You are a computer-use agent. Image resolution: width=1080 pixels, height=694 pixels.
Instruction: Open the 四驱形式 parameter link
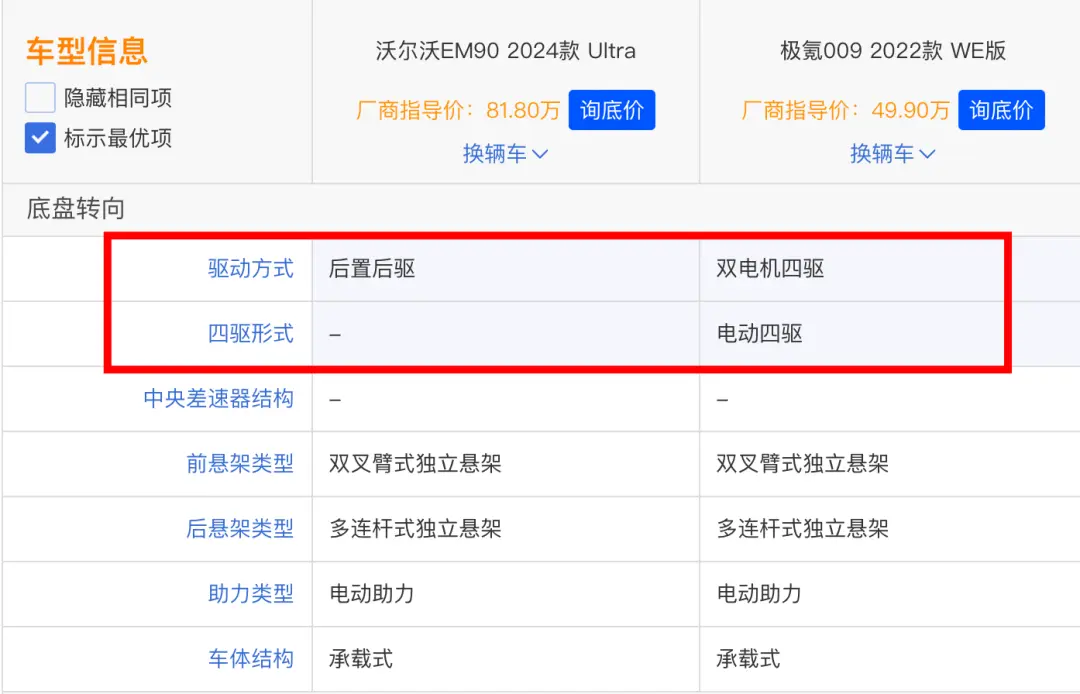(x=251, y=333)
